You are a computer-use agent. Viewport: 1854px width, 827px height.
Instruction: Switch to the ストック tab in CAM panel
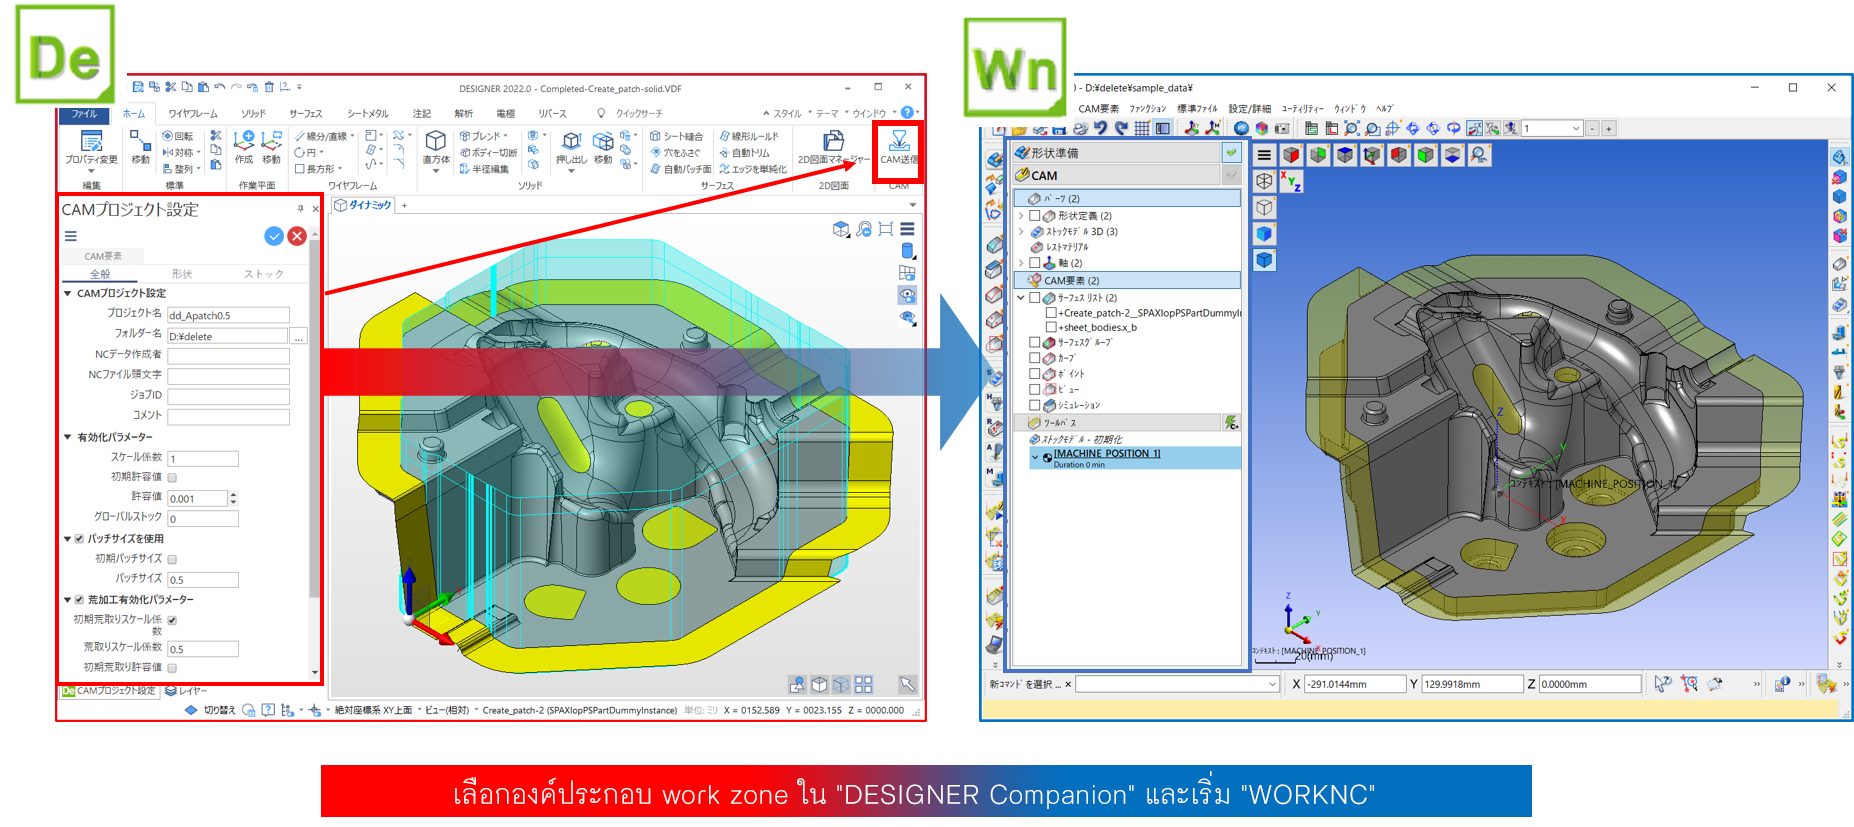click(x=264, y=273)
